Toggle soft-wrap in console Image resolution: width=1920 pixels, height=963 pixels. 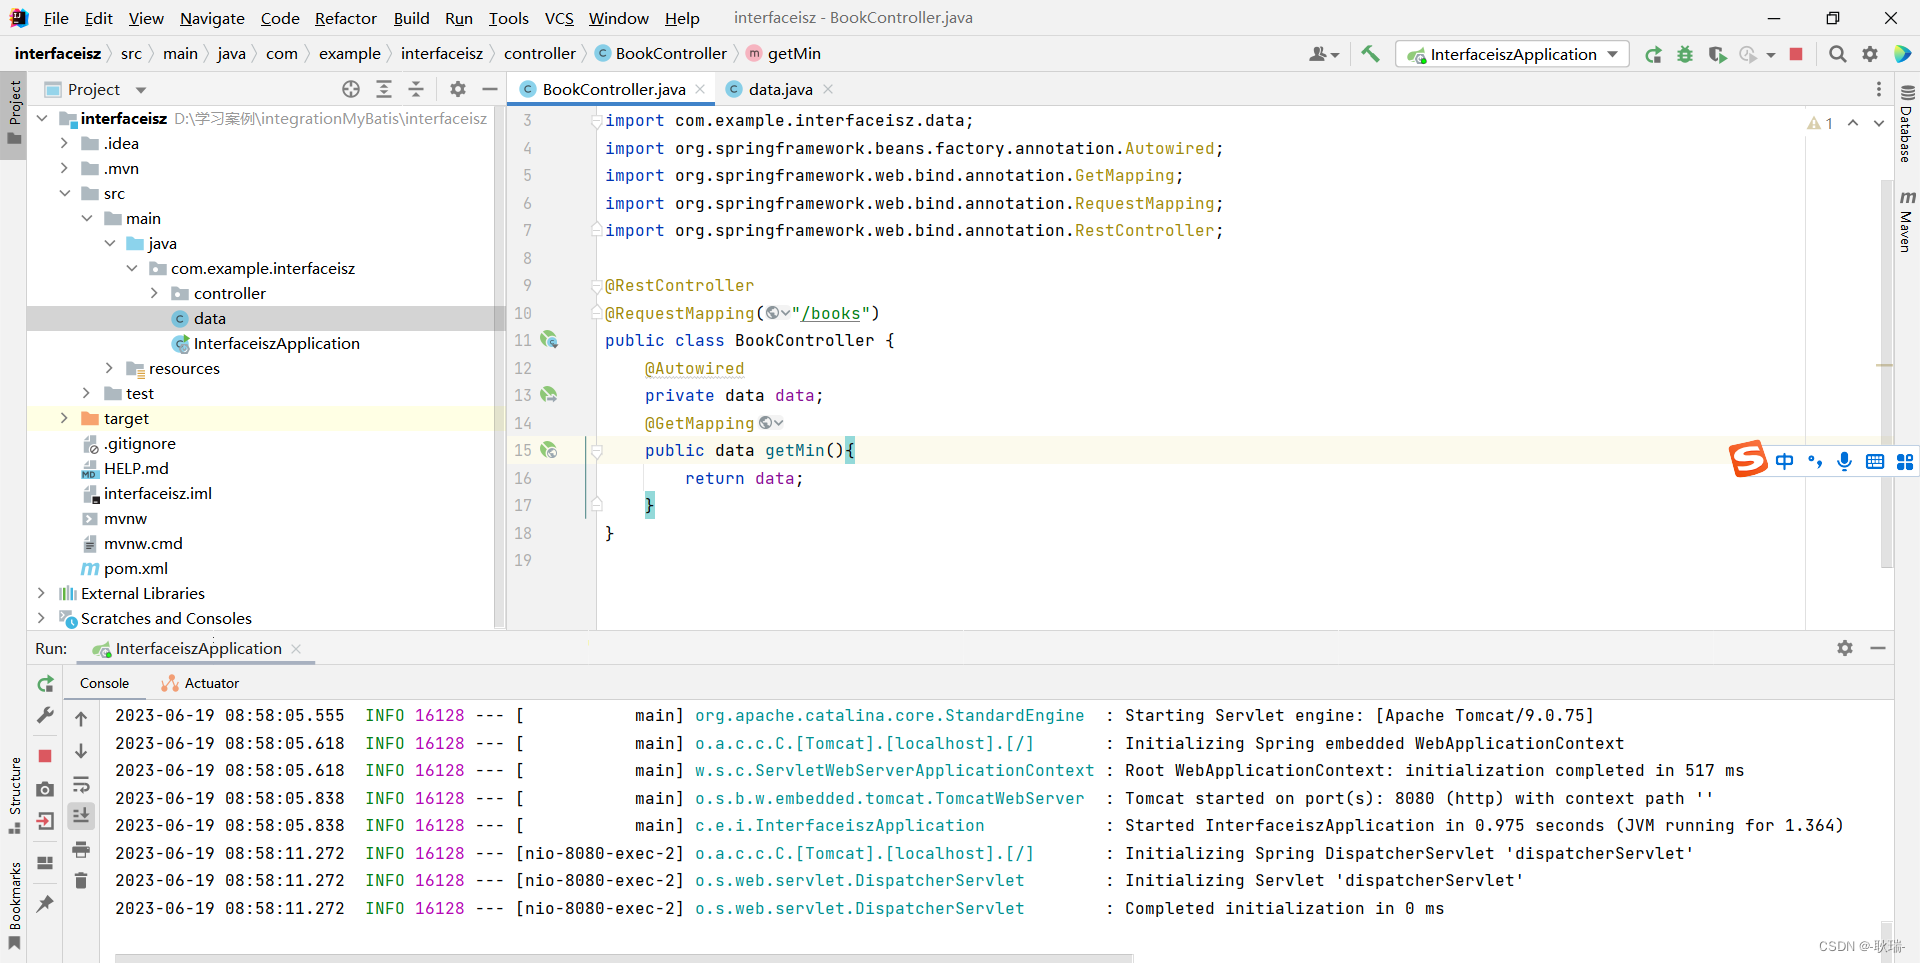(81, 784)
